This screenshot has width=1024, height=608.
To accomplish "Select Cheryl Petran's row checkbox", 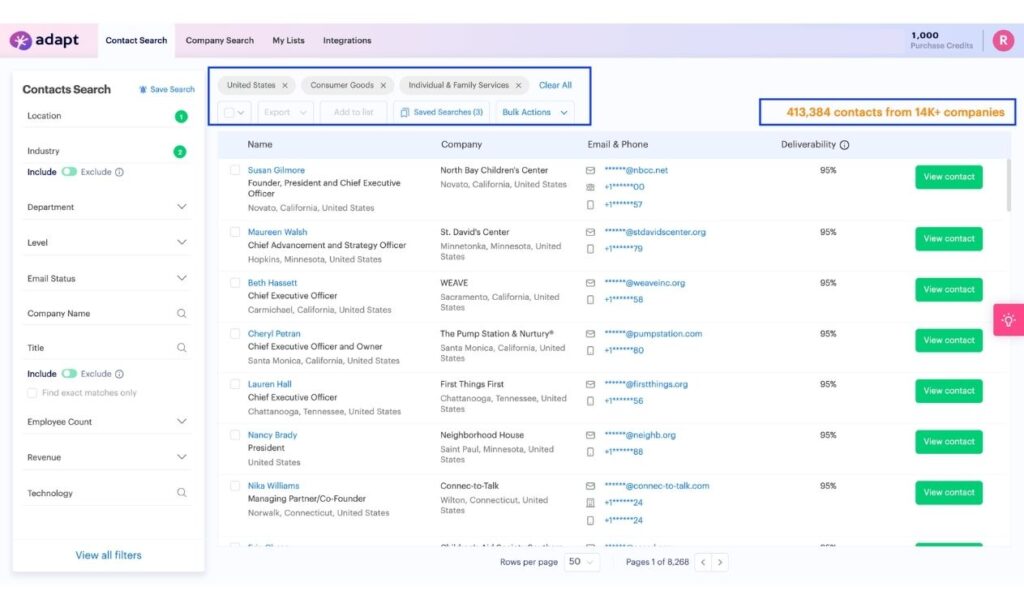I will tap(235, 334).
